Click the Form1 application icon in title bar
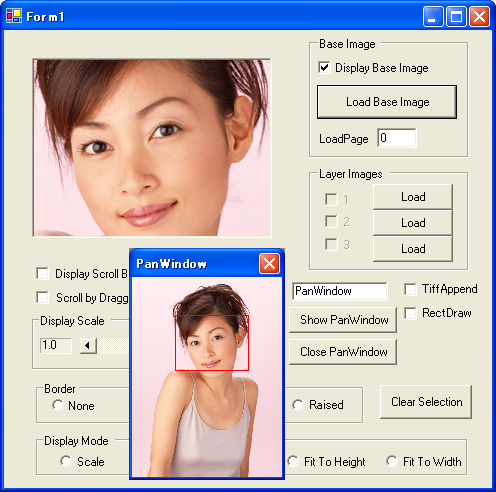496x492 pixels. coord(14,16)
